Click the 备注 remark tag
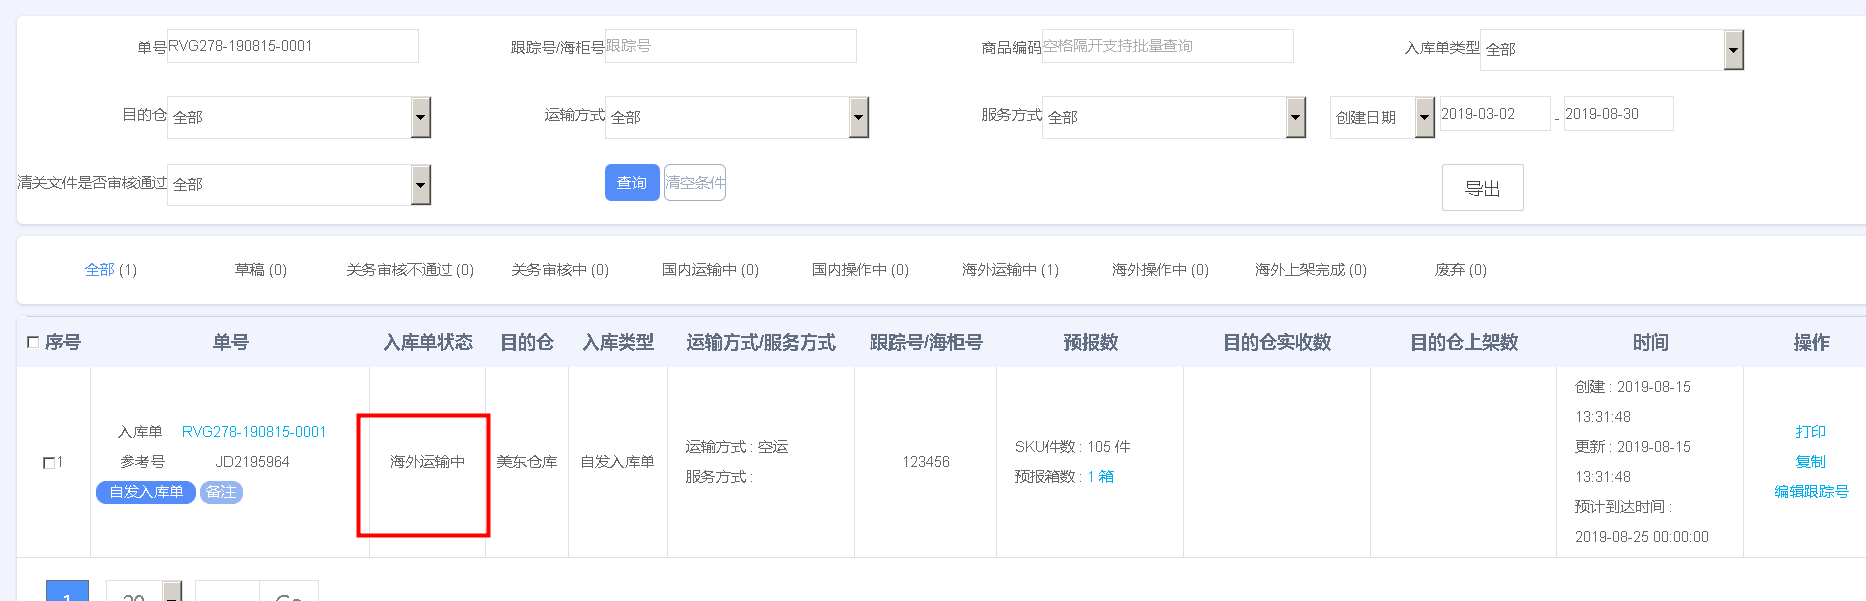The image size is (1866, 601). click(x=221, y=492)
